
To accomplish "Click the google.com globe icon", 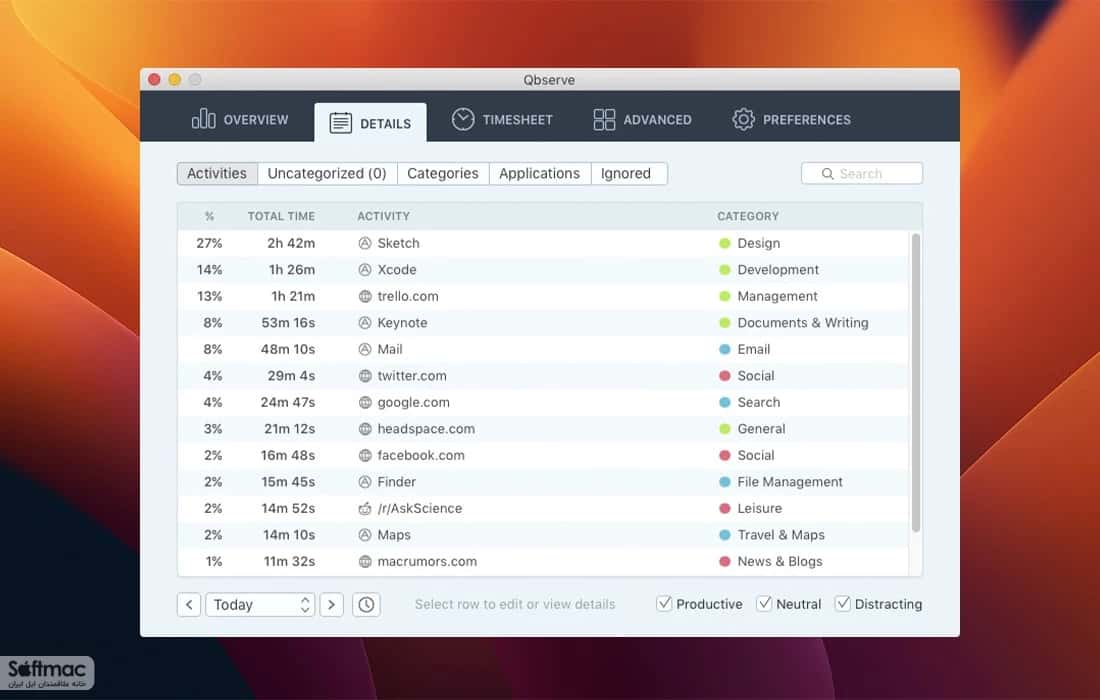I will click(365, 403).
